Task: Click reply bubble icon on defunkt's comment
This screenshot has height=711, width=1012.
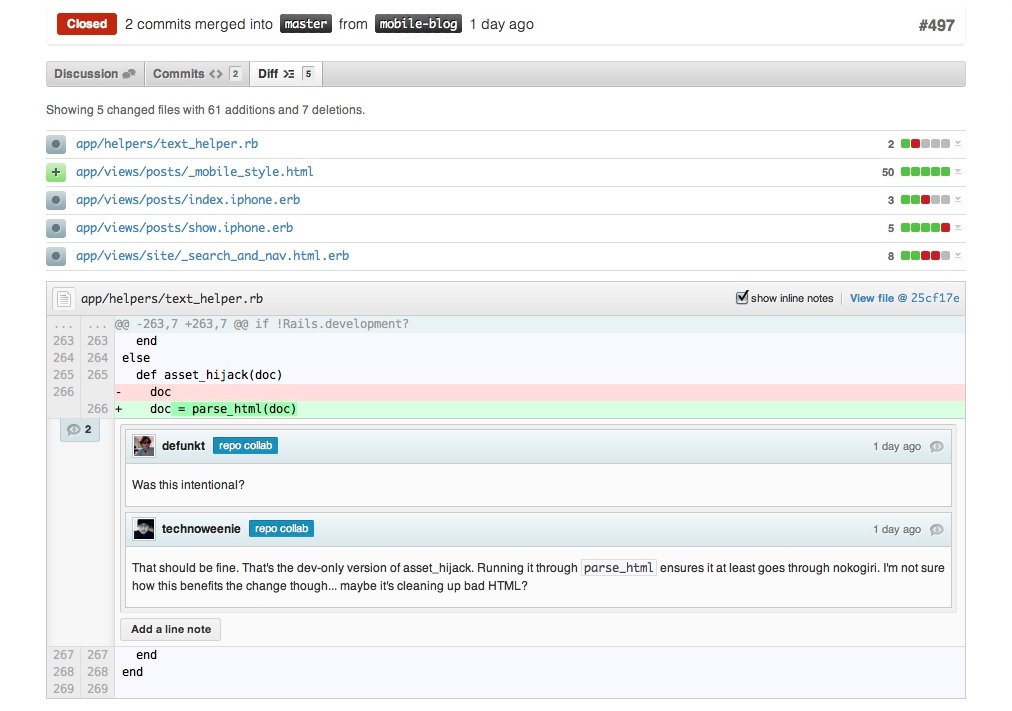Action: coord(936,447)
